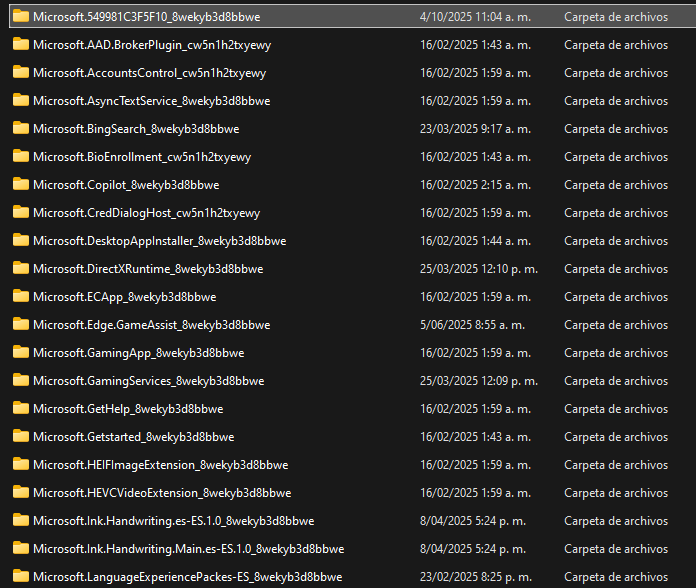Image resolution: width=696 pixels, height=588 pixels.
Task: Select folder name Microsoft.Edge.GameAssist_8wekyb3d8bbwe
Action: (x=151, y=325)
